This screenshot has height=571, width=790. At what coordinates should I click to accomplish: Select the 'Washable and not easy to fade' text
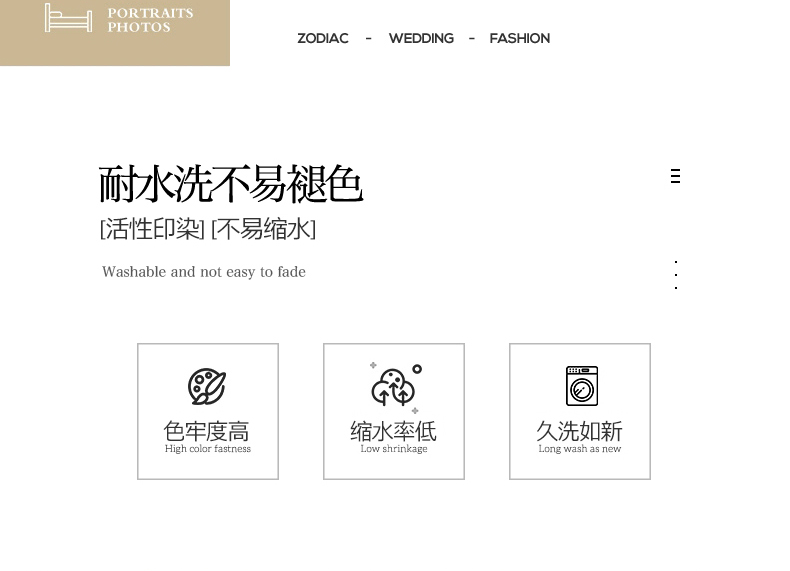[x=204, y=272]
